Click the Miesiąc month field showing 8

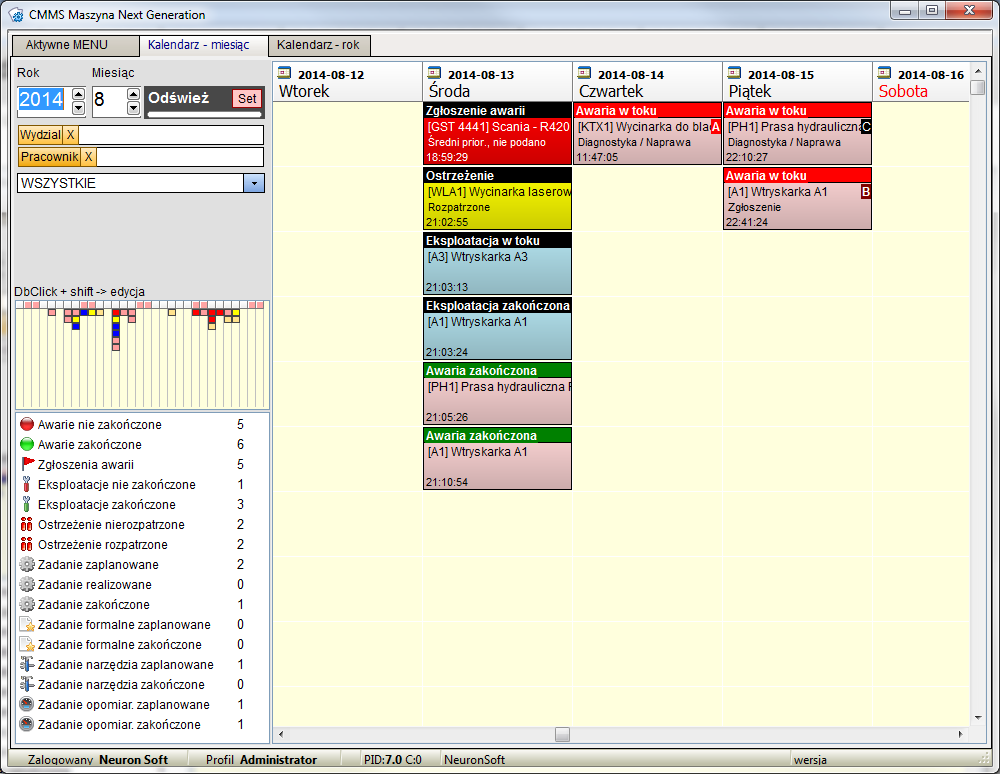click(110, 100)
